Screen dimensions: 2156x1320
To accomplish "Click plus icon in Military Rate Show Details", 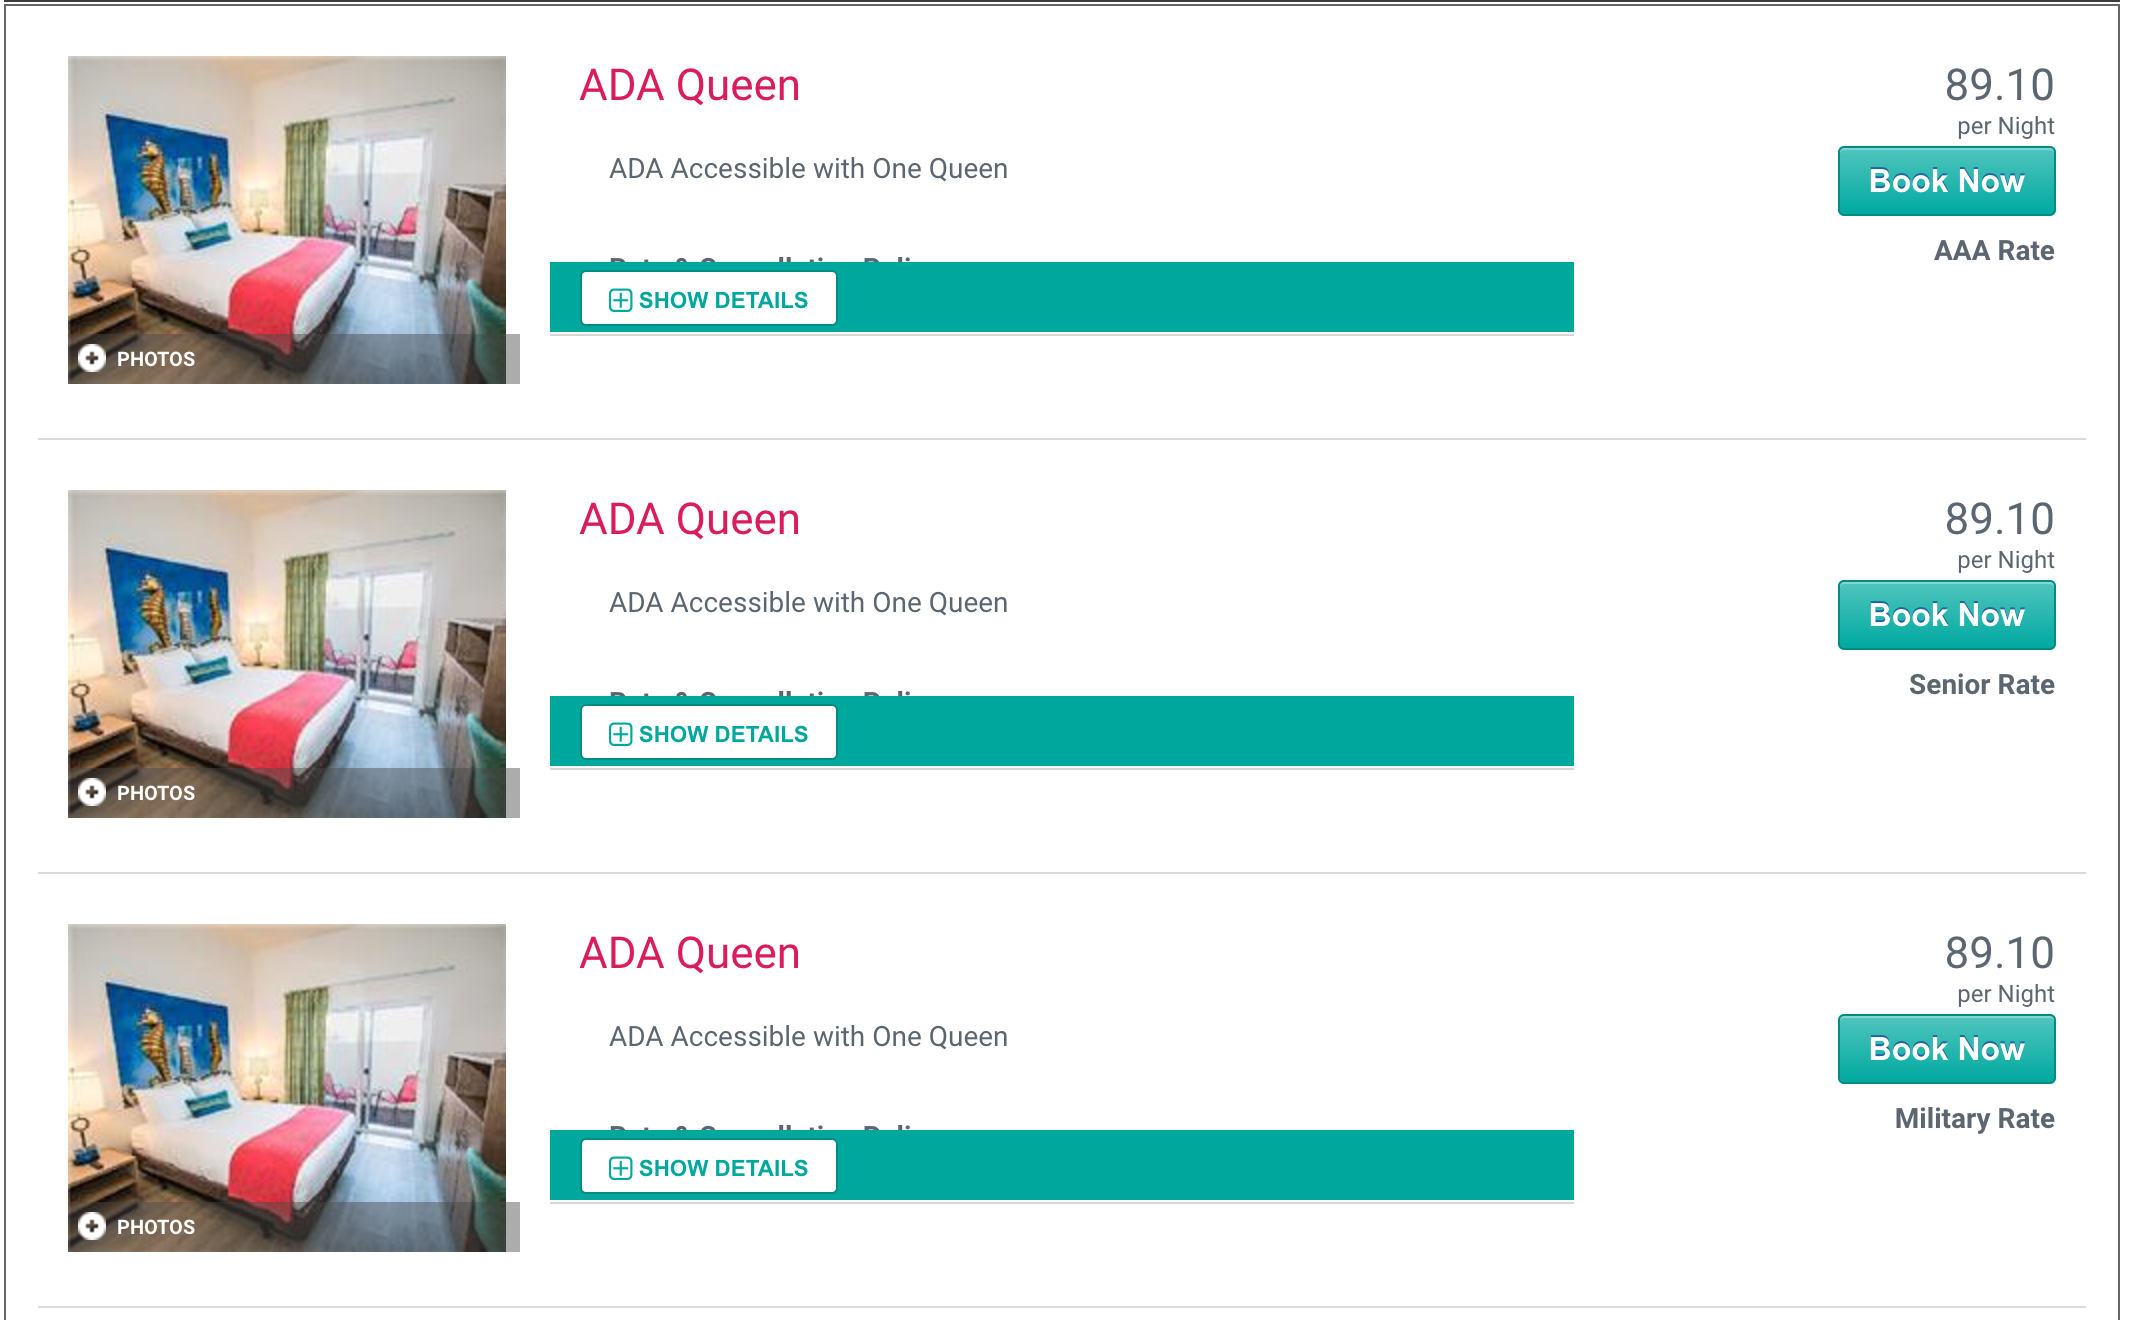I will (x=620, y=1168).
